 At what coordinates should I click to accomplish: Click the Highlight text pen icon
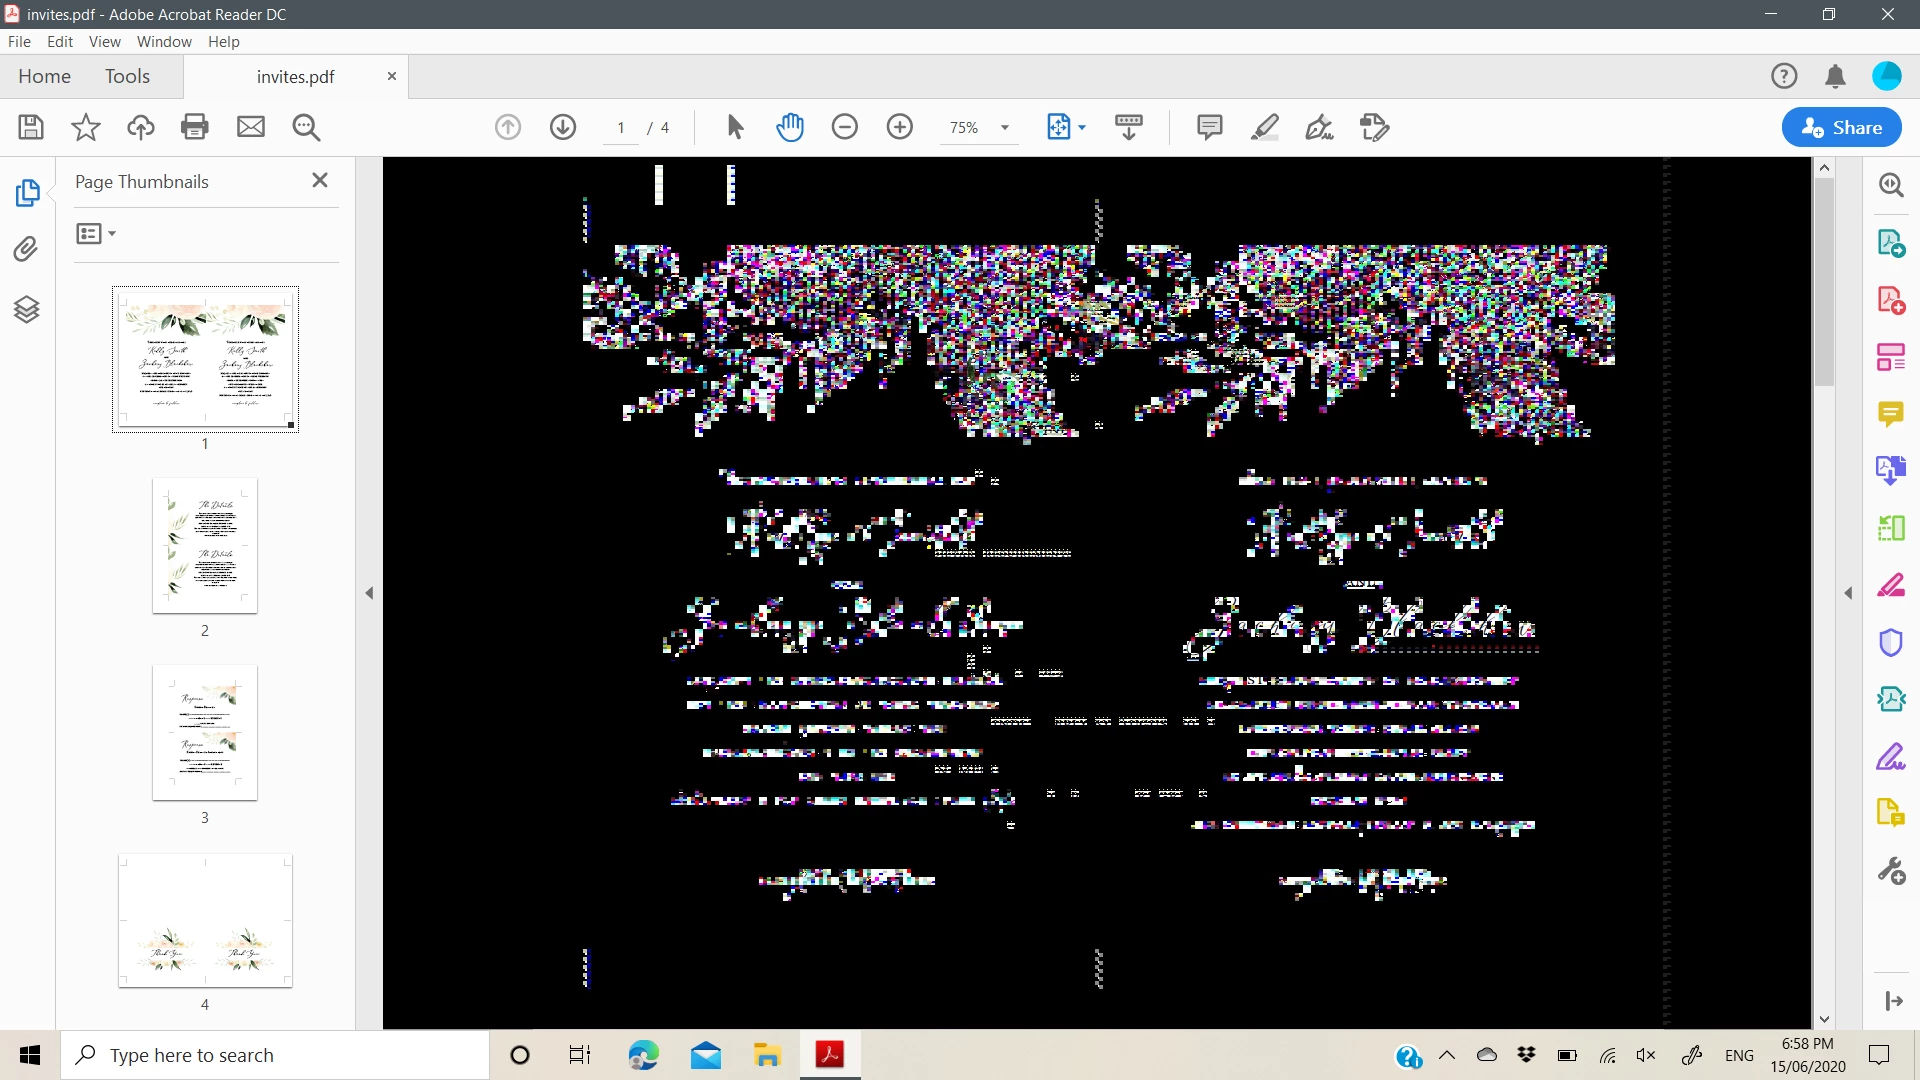tap(1264, 127)
